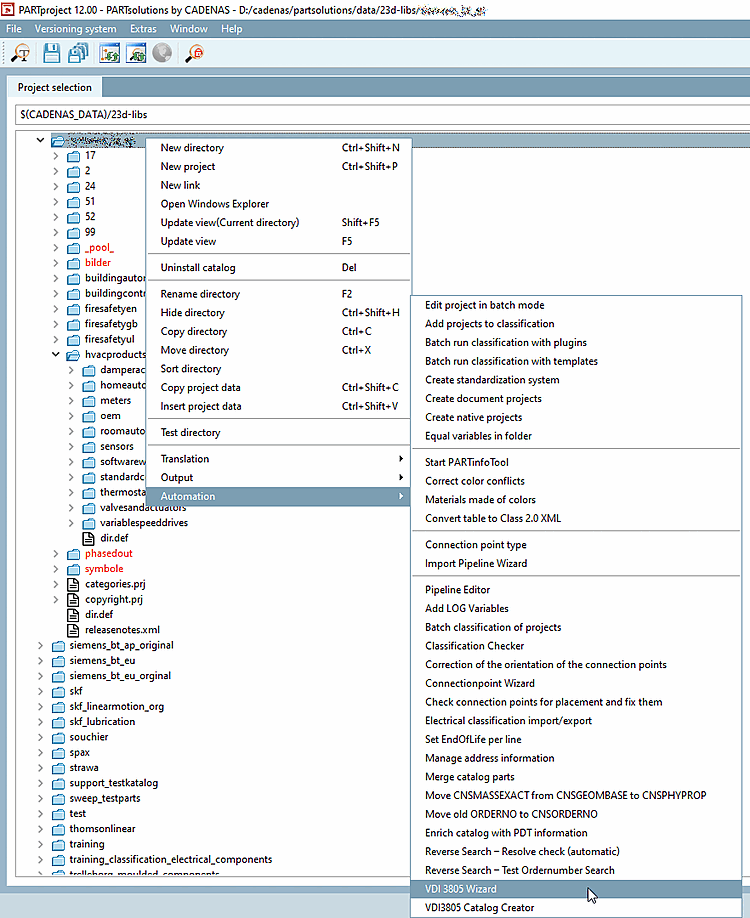Click the folder icon beside spax
The height and width of the screenshot is (918, 750).
click(x=58, y=753)
